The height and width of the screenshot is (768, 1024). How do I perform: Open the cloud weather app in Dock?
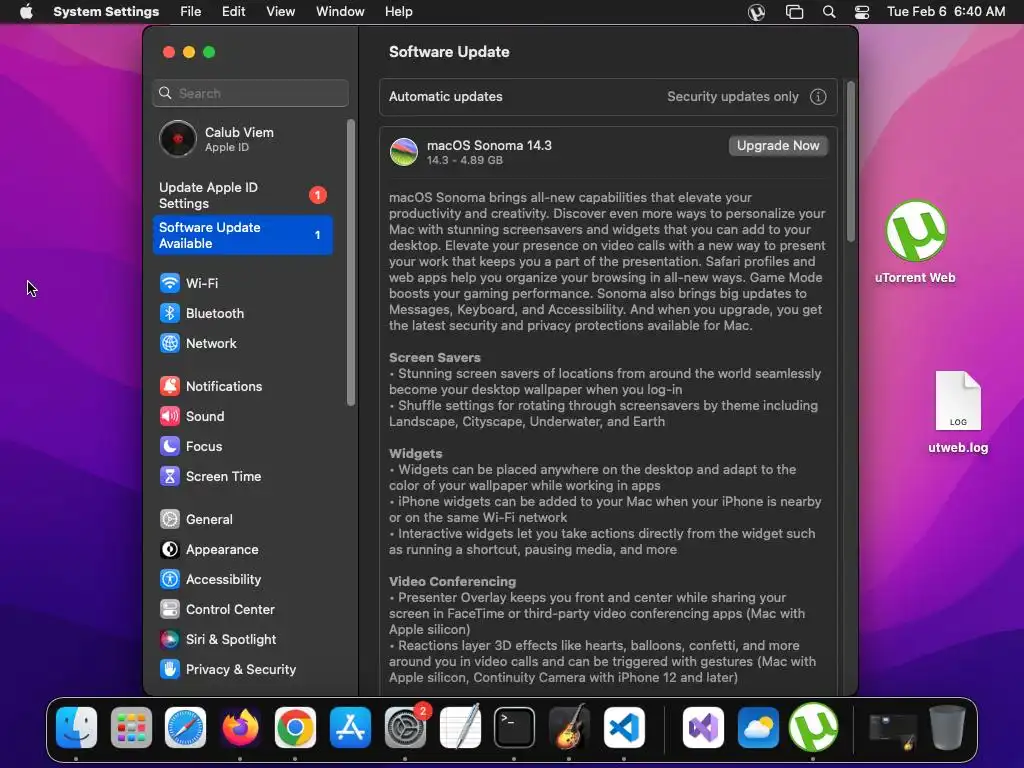click(758, 728)
